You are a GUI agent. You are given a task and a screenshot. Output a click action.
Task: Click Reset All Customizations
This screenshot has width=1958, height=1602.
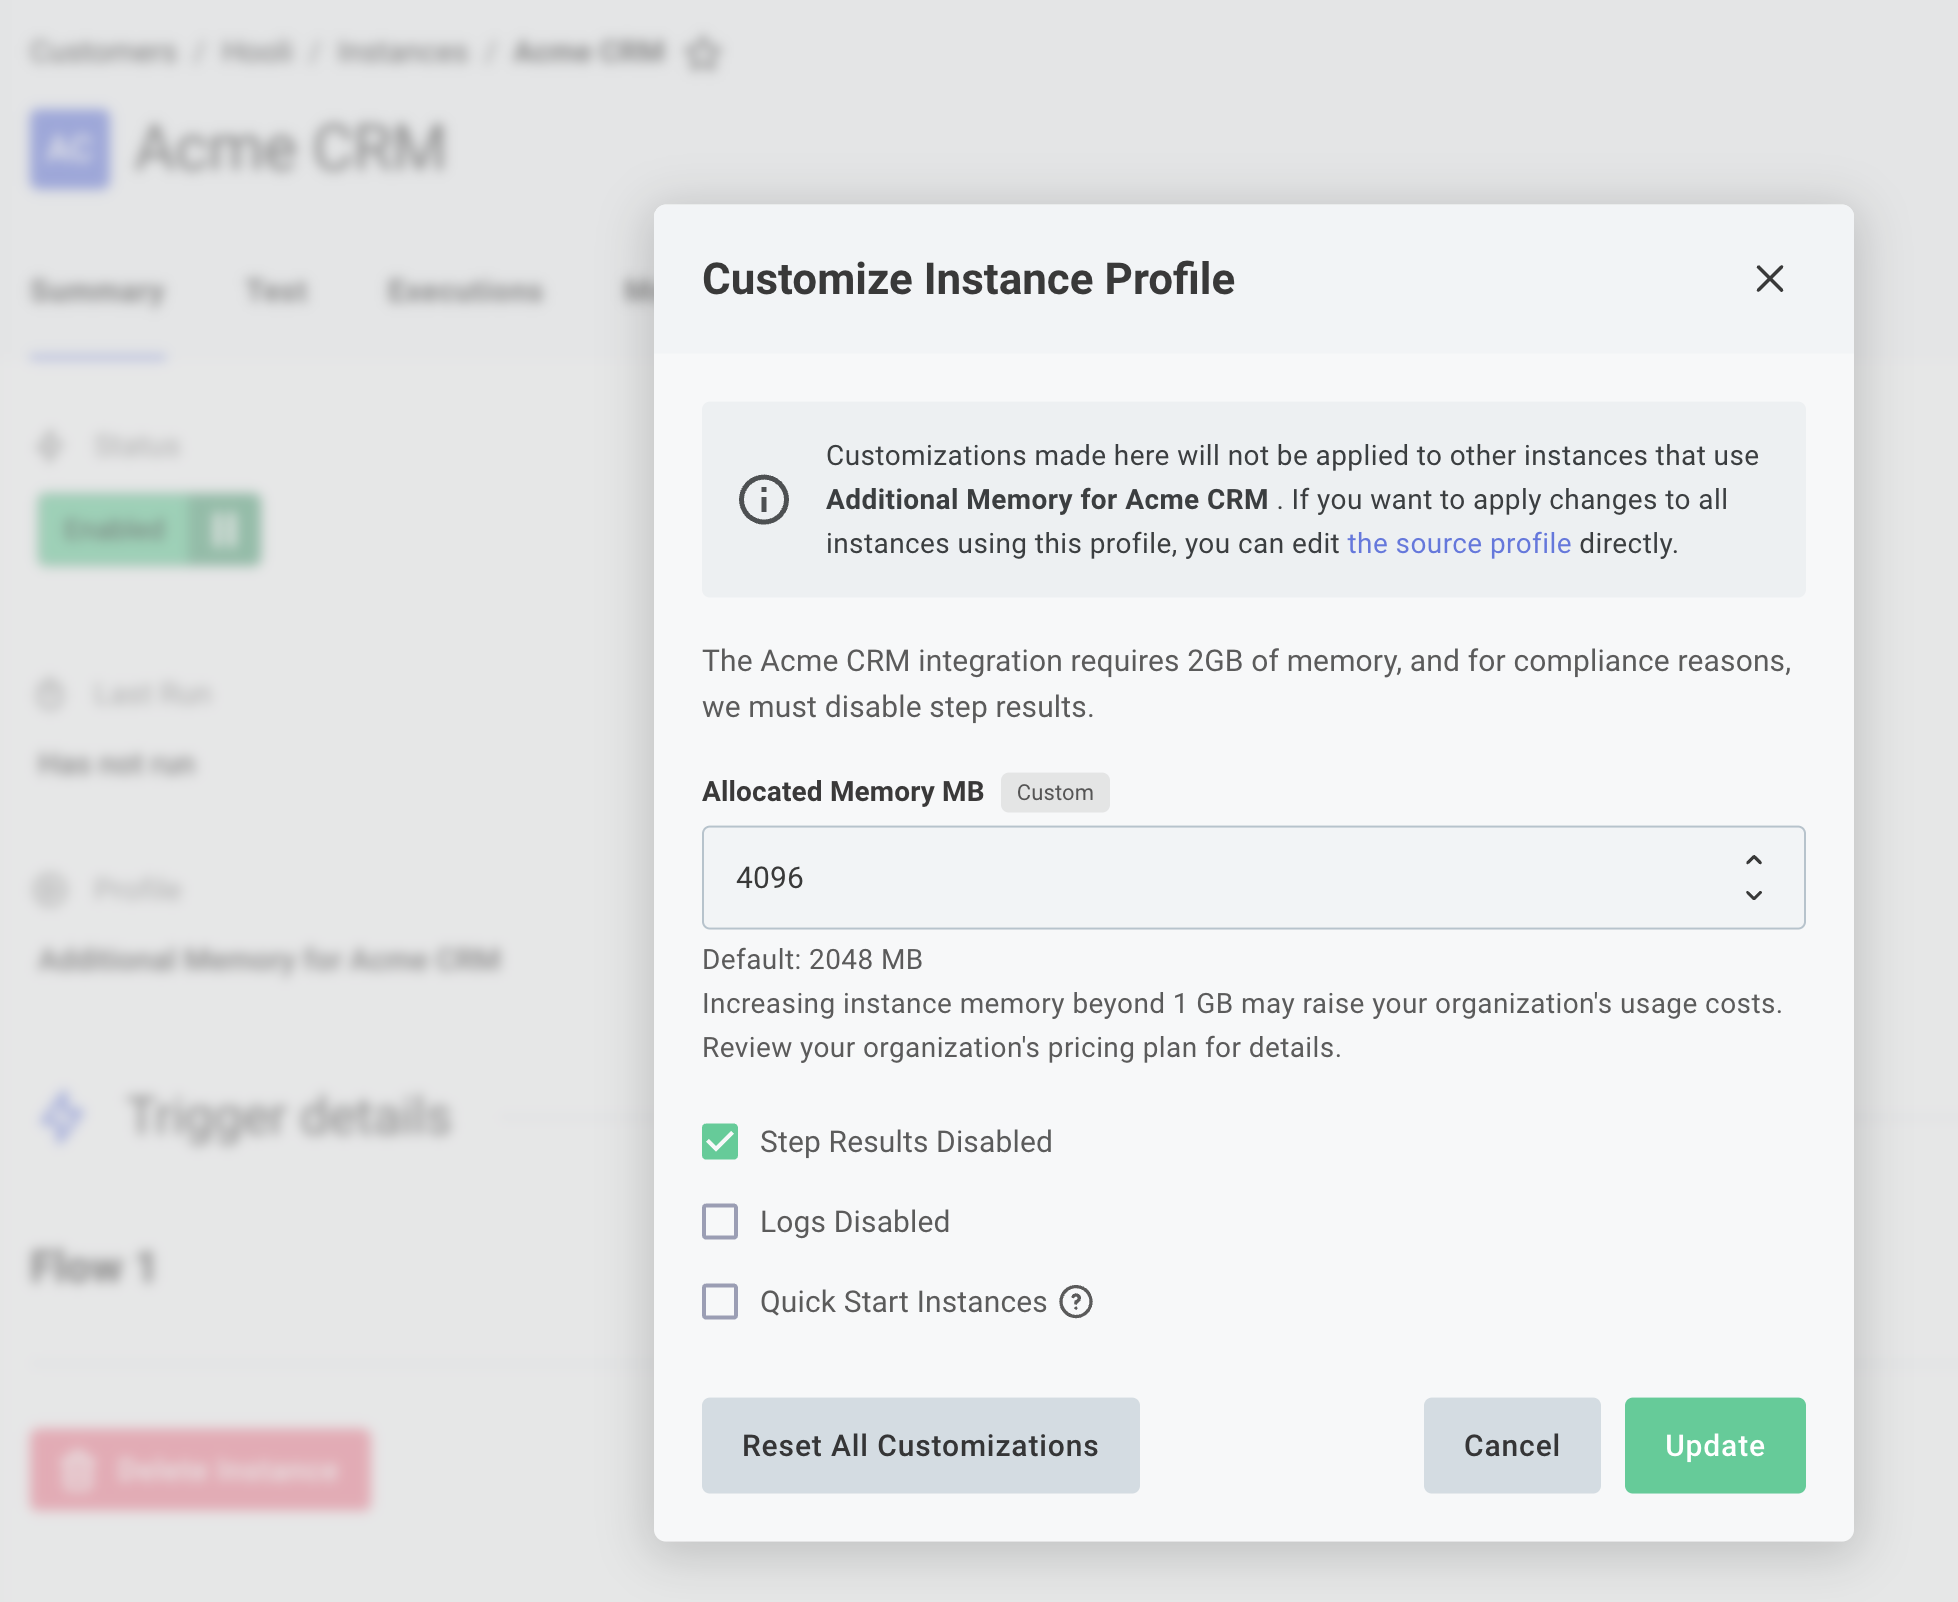(x=920, y=1445)
